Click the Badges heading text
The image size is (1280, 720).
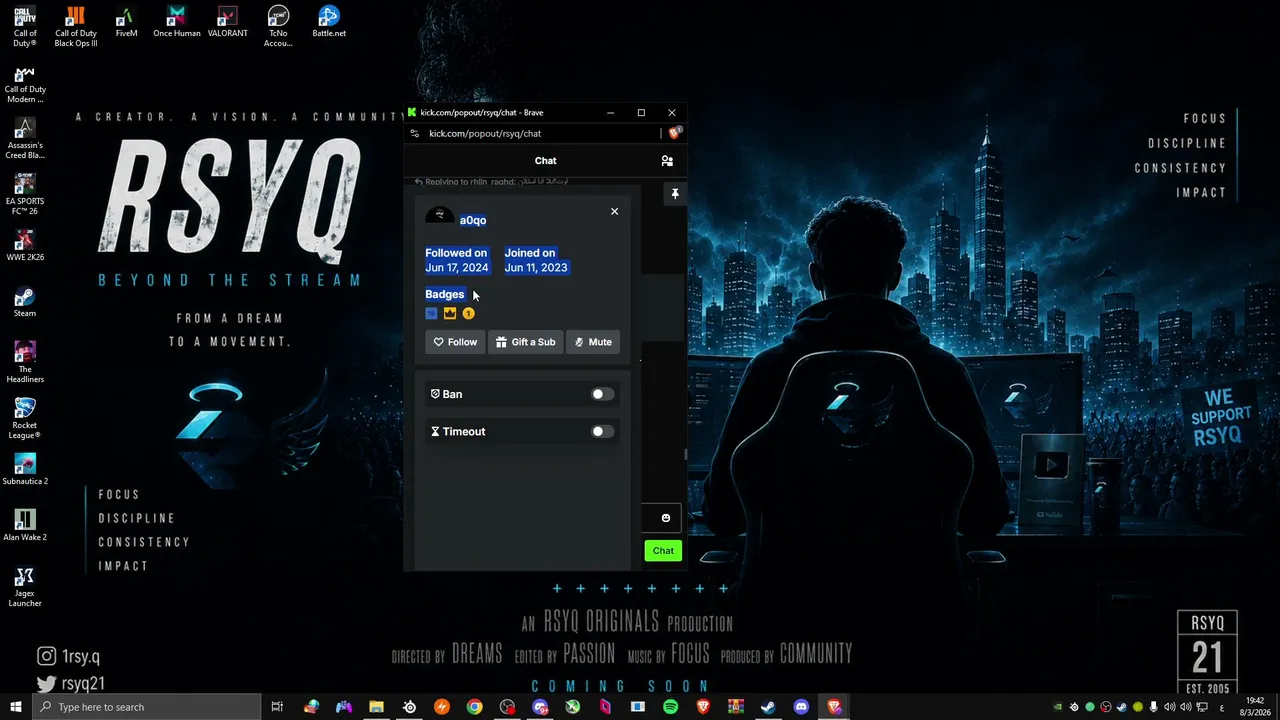click(445, 294)
